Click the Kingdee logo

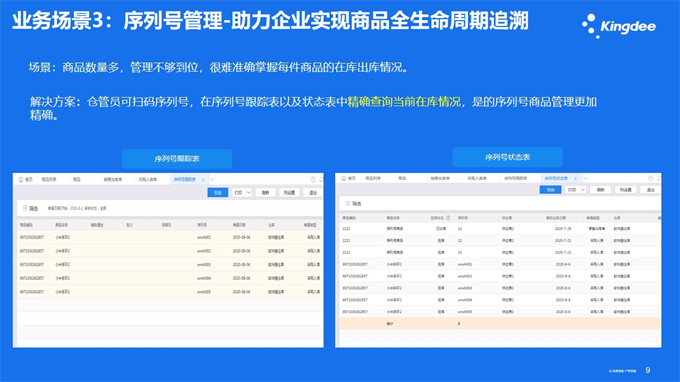(x=619, y=26)
